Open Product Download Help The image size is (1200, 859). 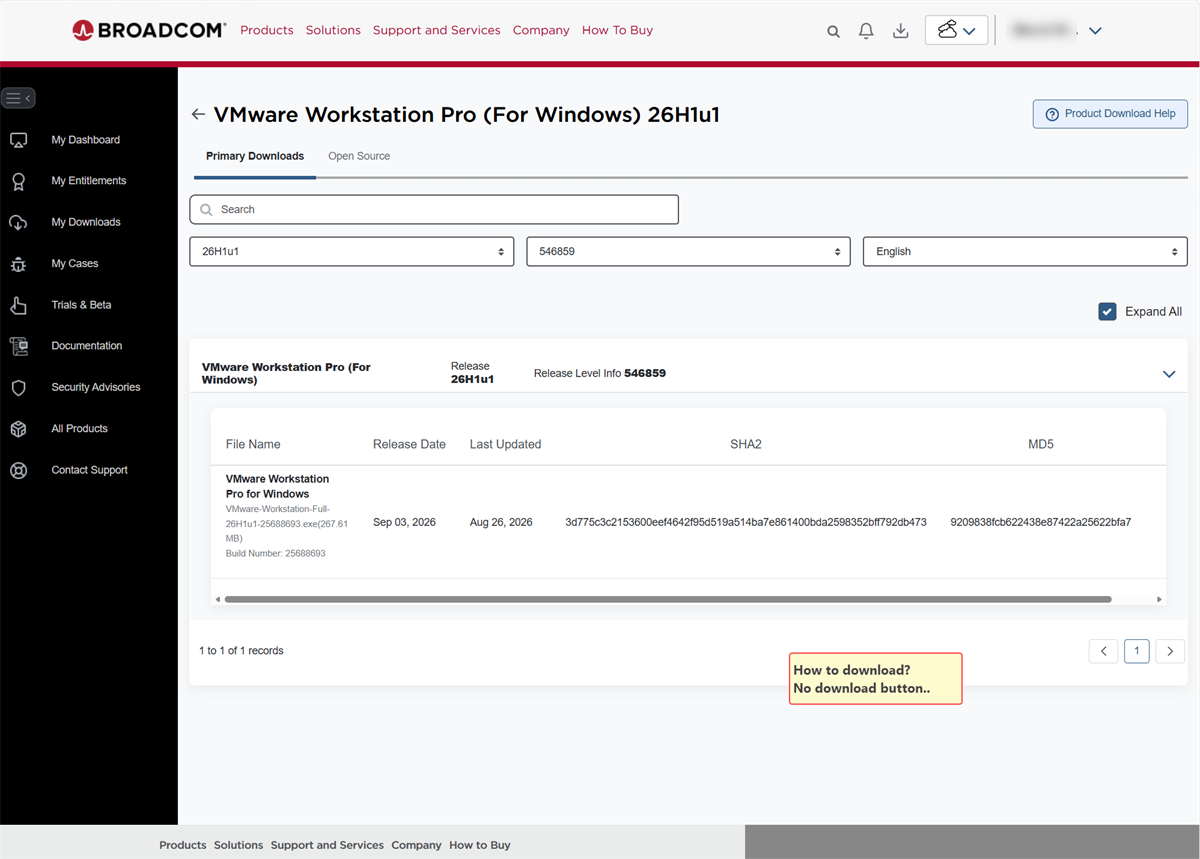click(x=1110, y=114)
